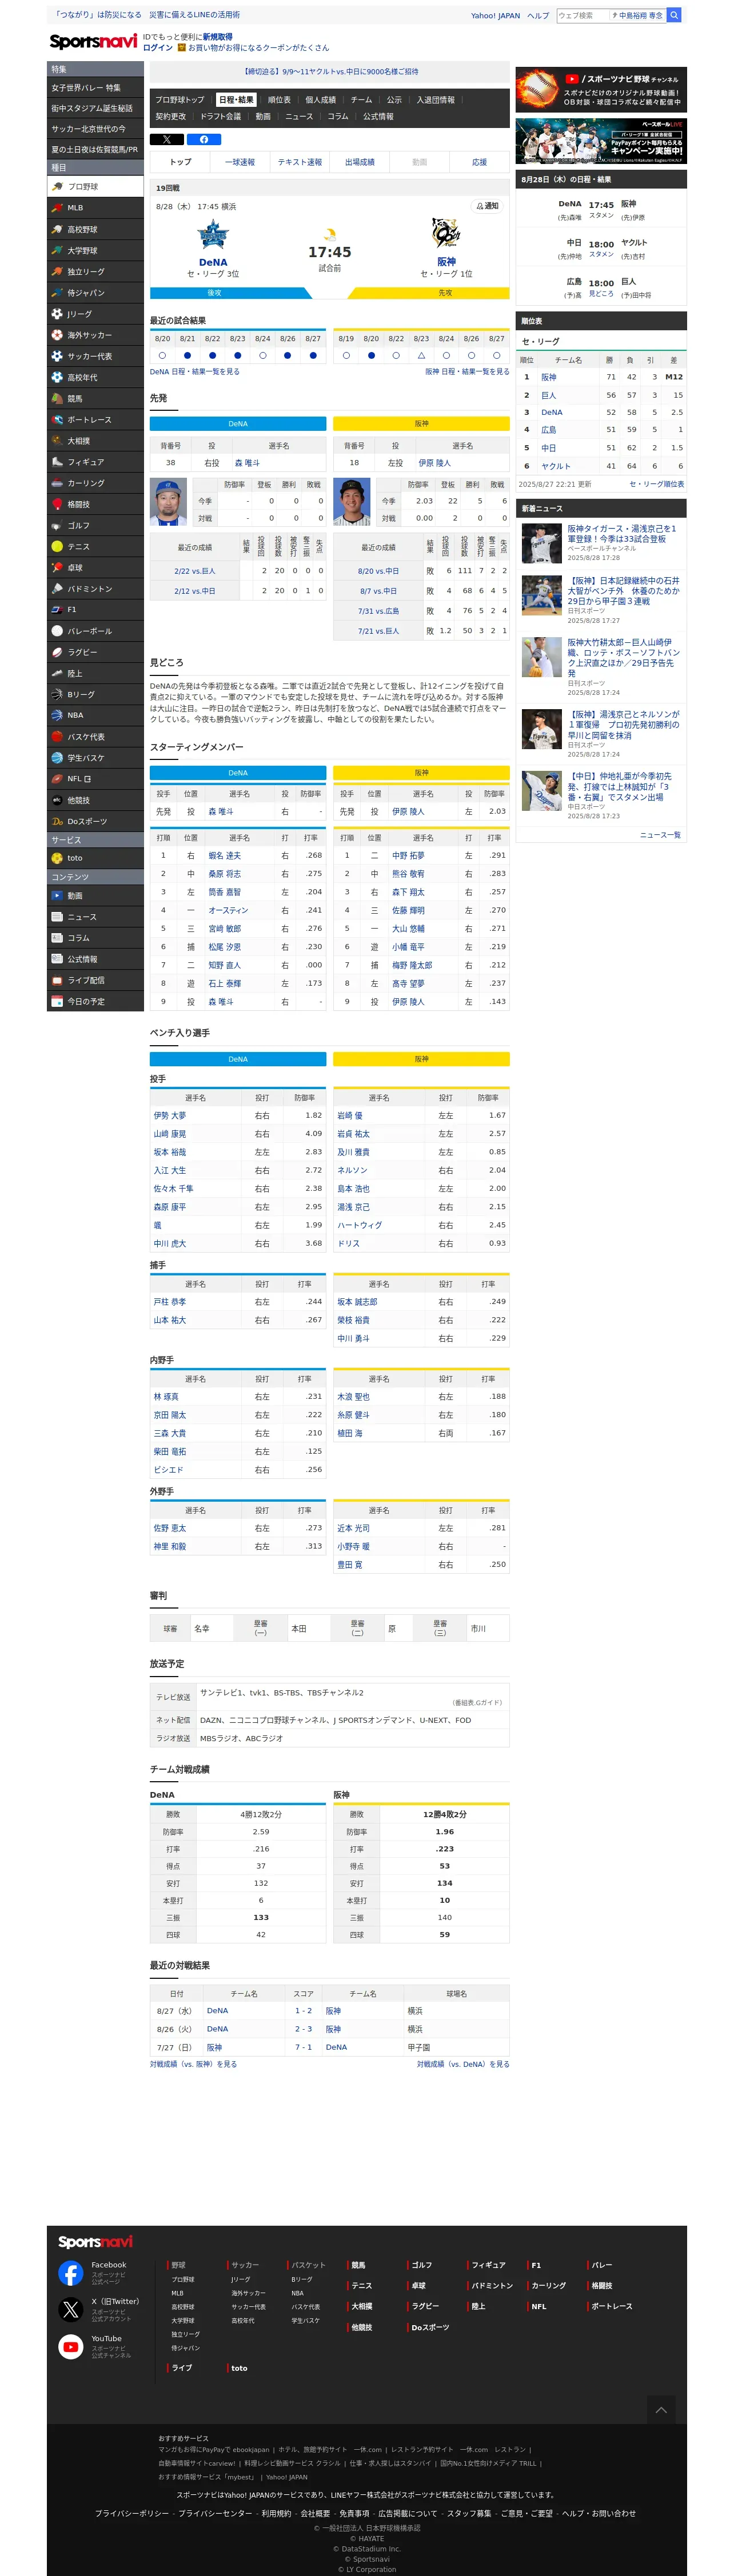The image size is (734, 2576).
Task: Click the 新規取得 ID link
Action: [x=217, y=37]
